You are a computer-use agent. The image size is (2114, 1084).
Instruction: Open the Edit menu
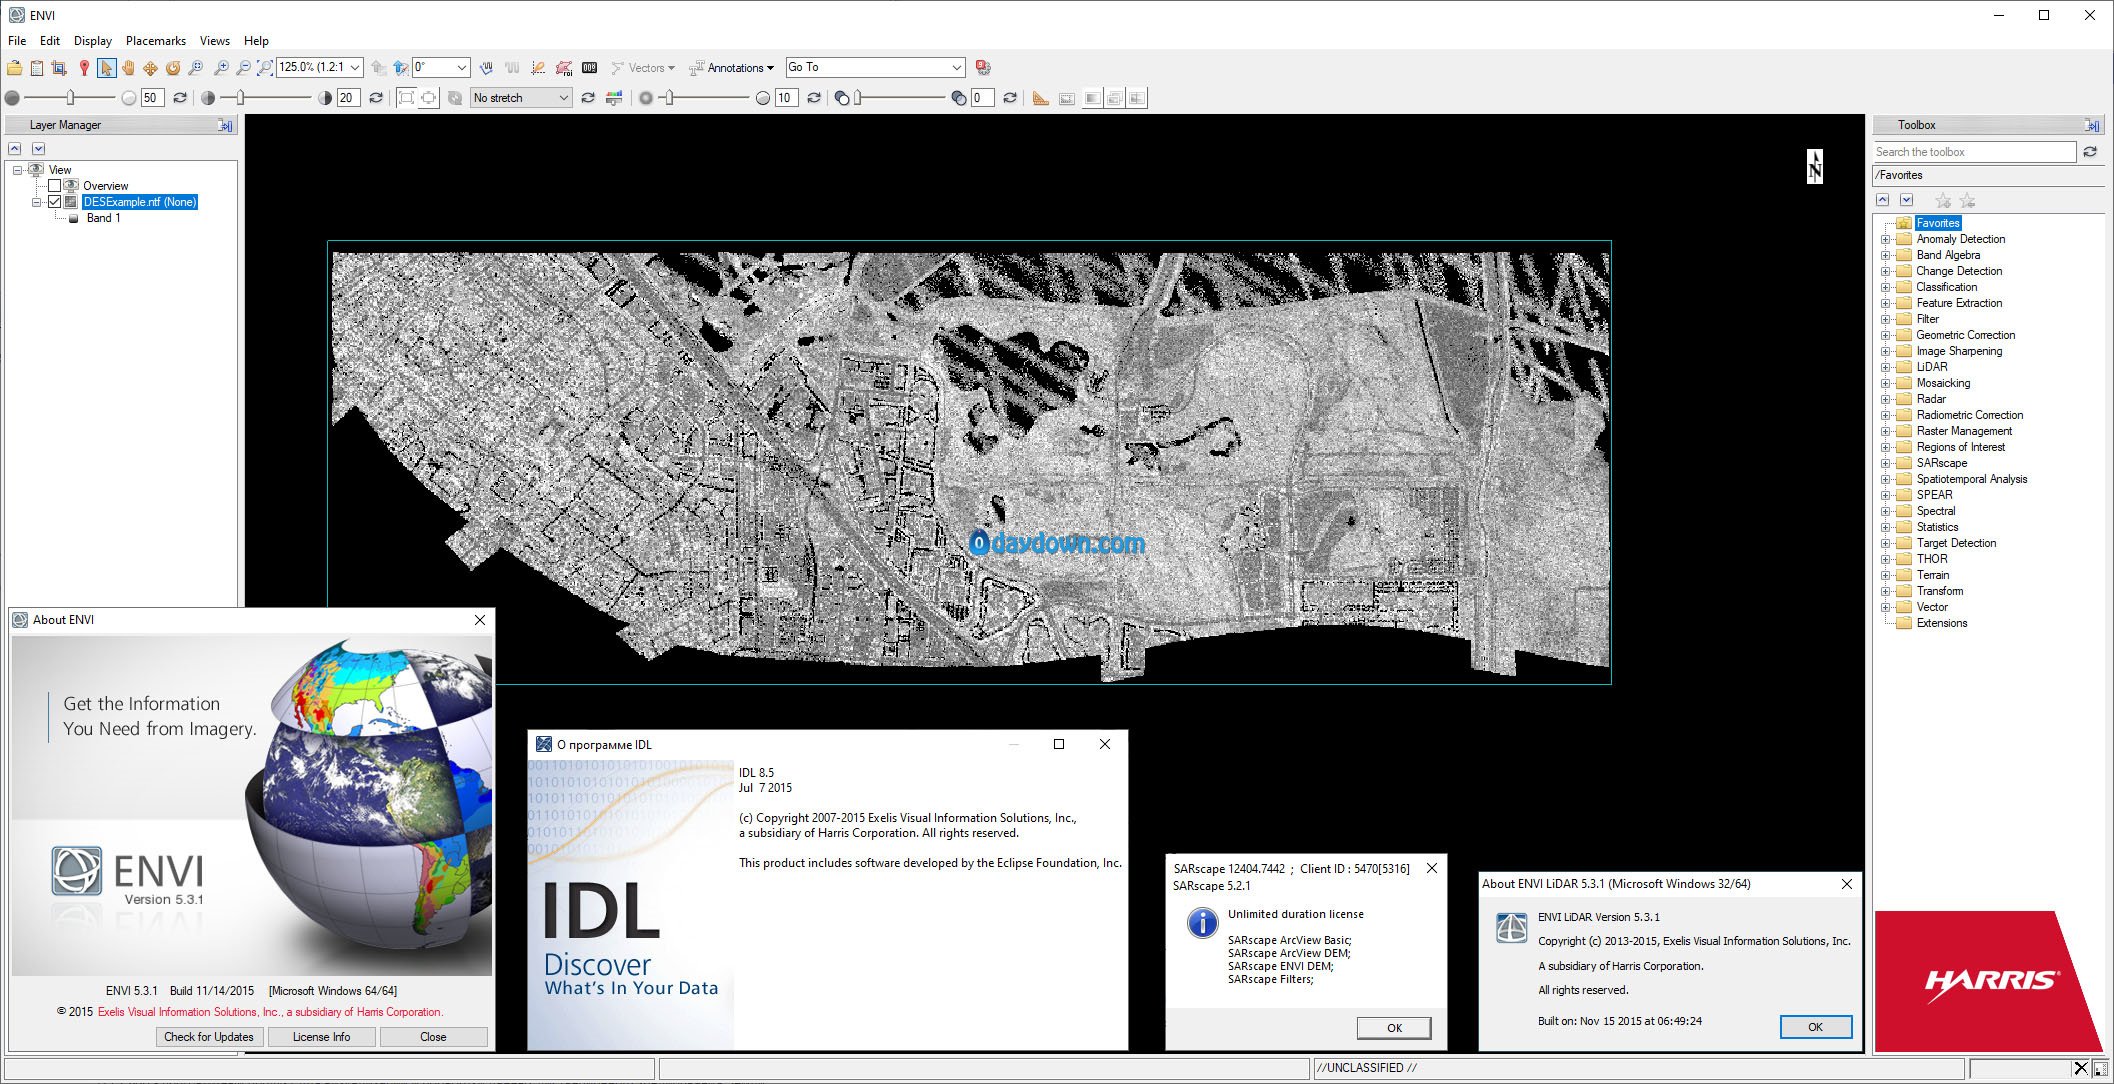[x=50, y=41]
